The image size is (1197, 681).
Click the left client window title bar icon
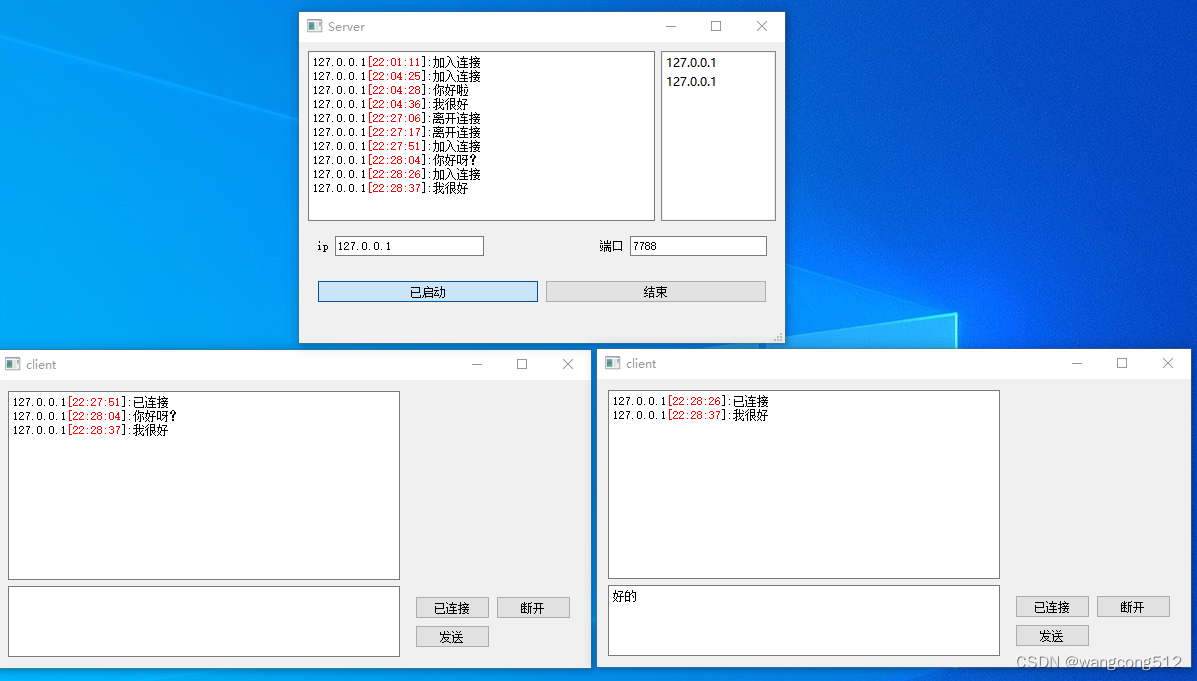[12, 364]
